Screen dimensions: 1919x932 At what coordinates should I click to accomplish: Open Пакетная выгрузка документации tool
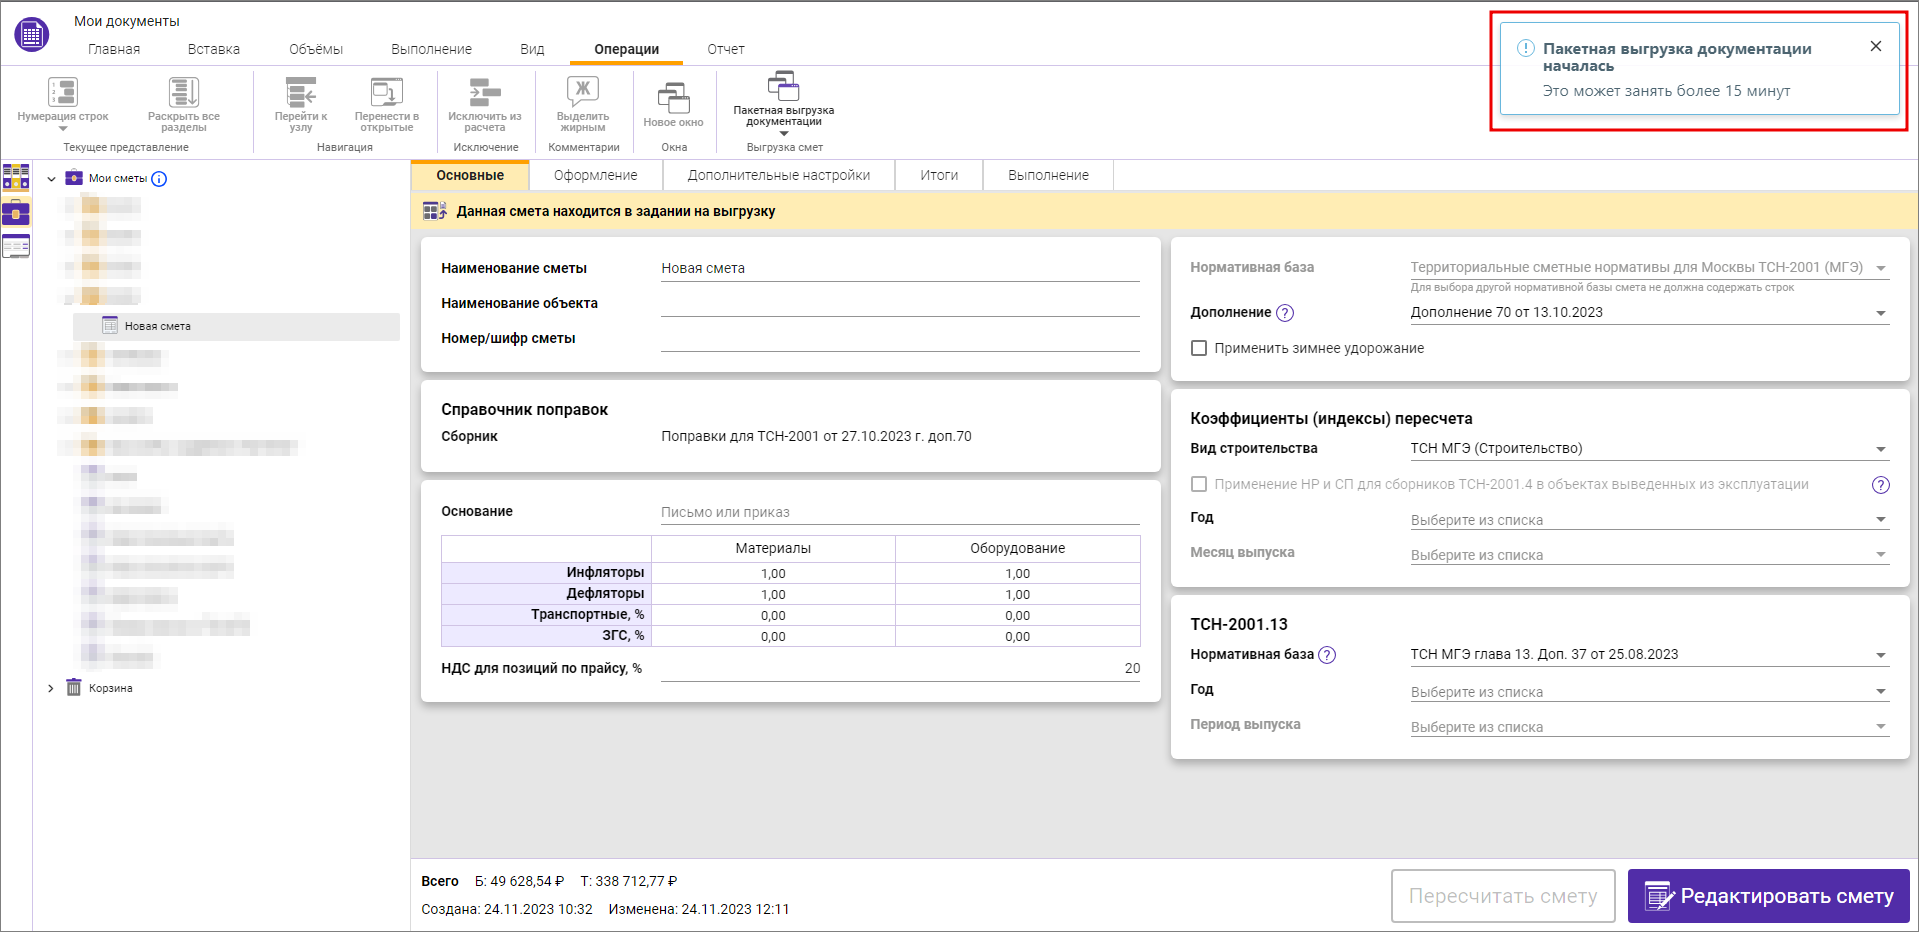click(x=783, y=87)
